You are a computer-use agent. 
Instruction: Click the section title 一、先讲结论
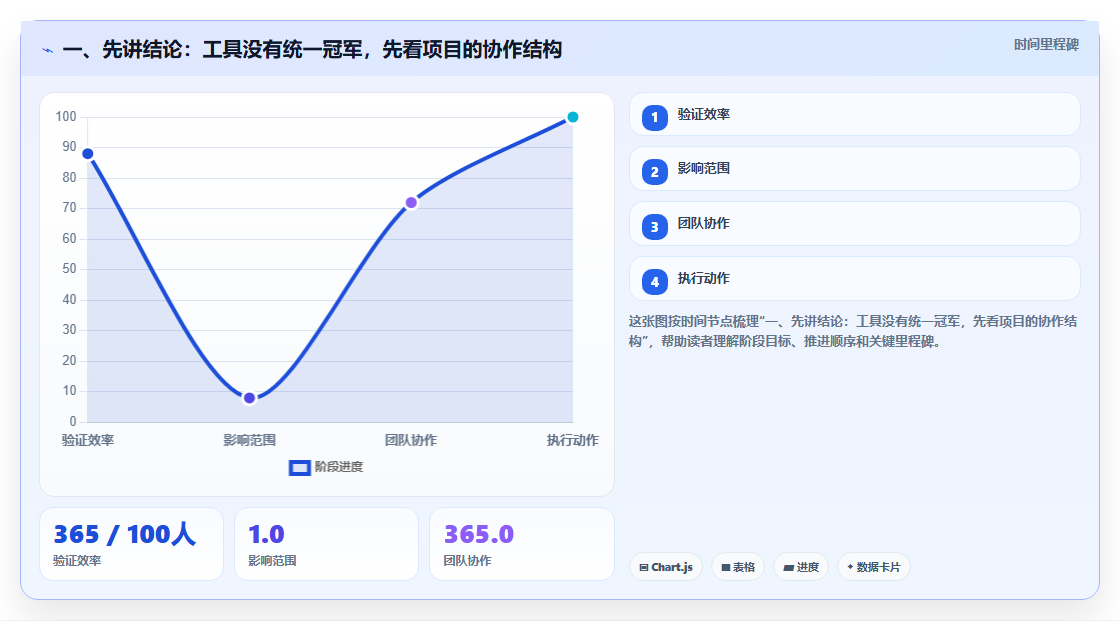(x=312, y=50)
